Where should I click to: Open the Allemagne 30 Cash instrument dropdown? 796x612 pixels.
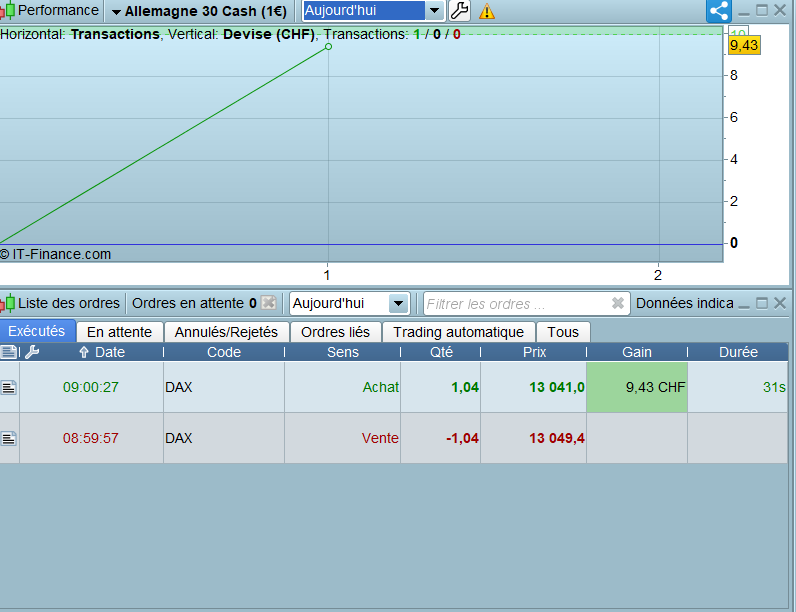198,11
